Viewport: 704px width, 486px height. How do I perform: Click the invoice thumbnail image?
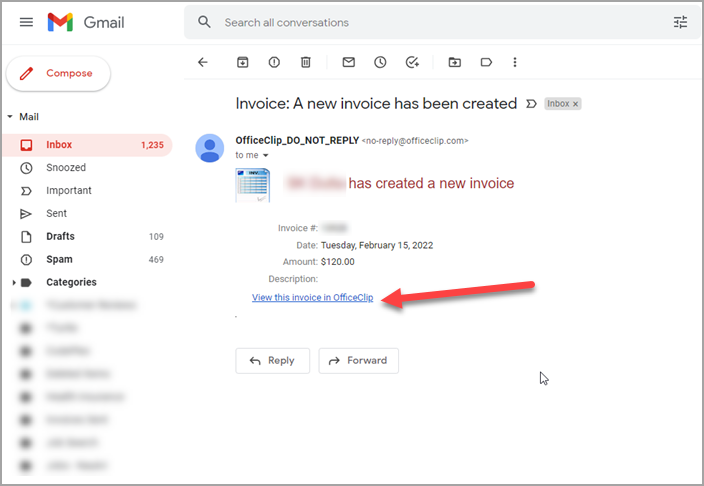click(252, 185)
